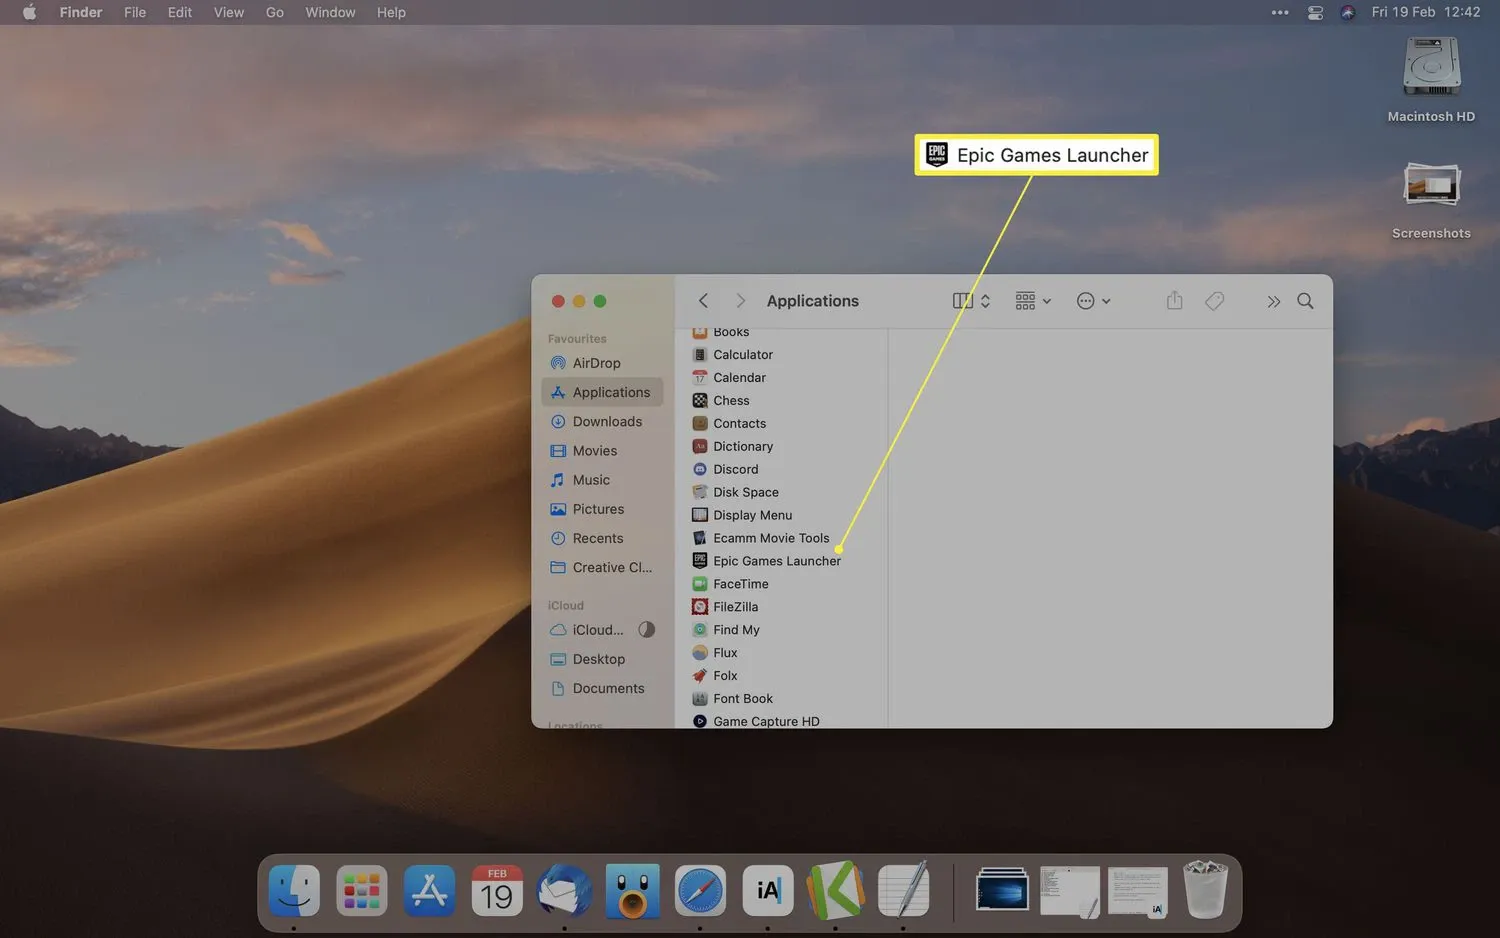Open the action ellipsis menu in Finder
This screenshot has height=938, width=1500.
pyautogui.click(x=1093, y=301)
